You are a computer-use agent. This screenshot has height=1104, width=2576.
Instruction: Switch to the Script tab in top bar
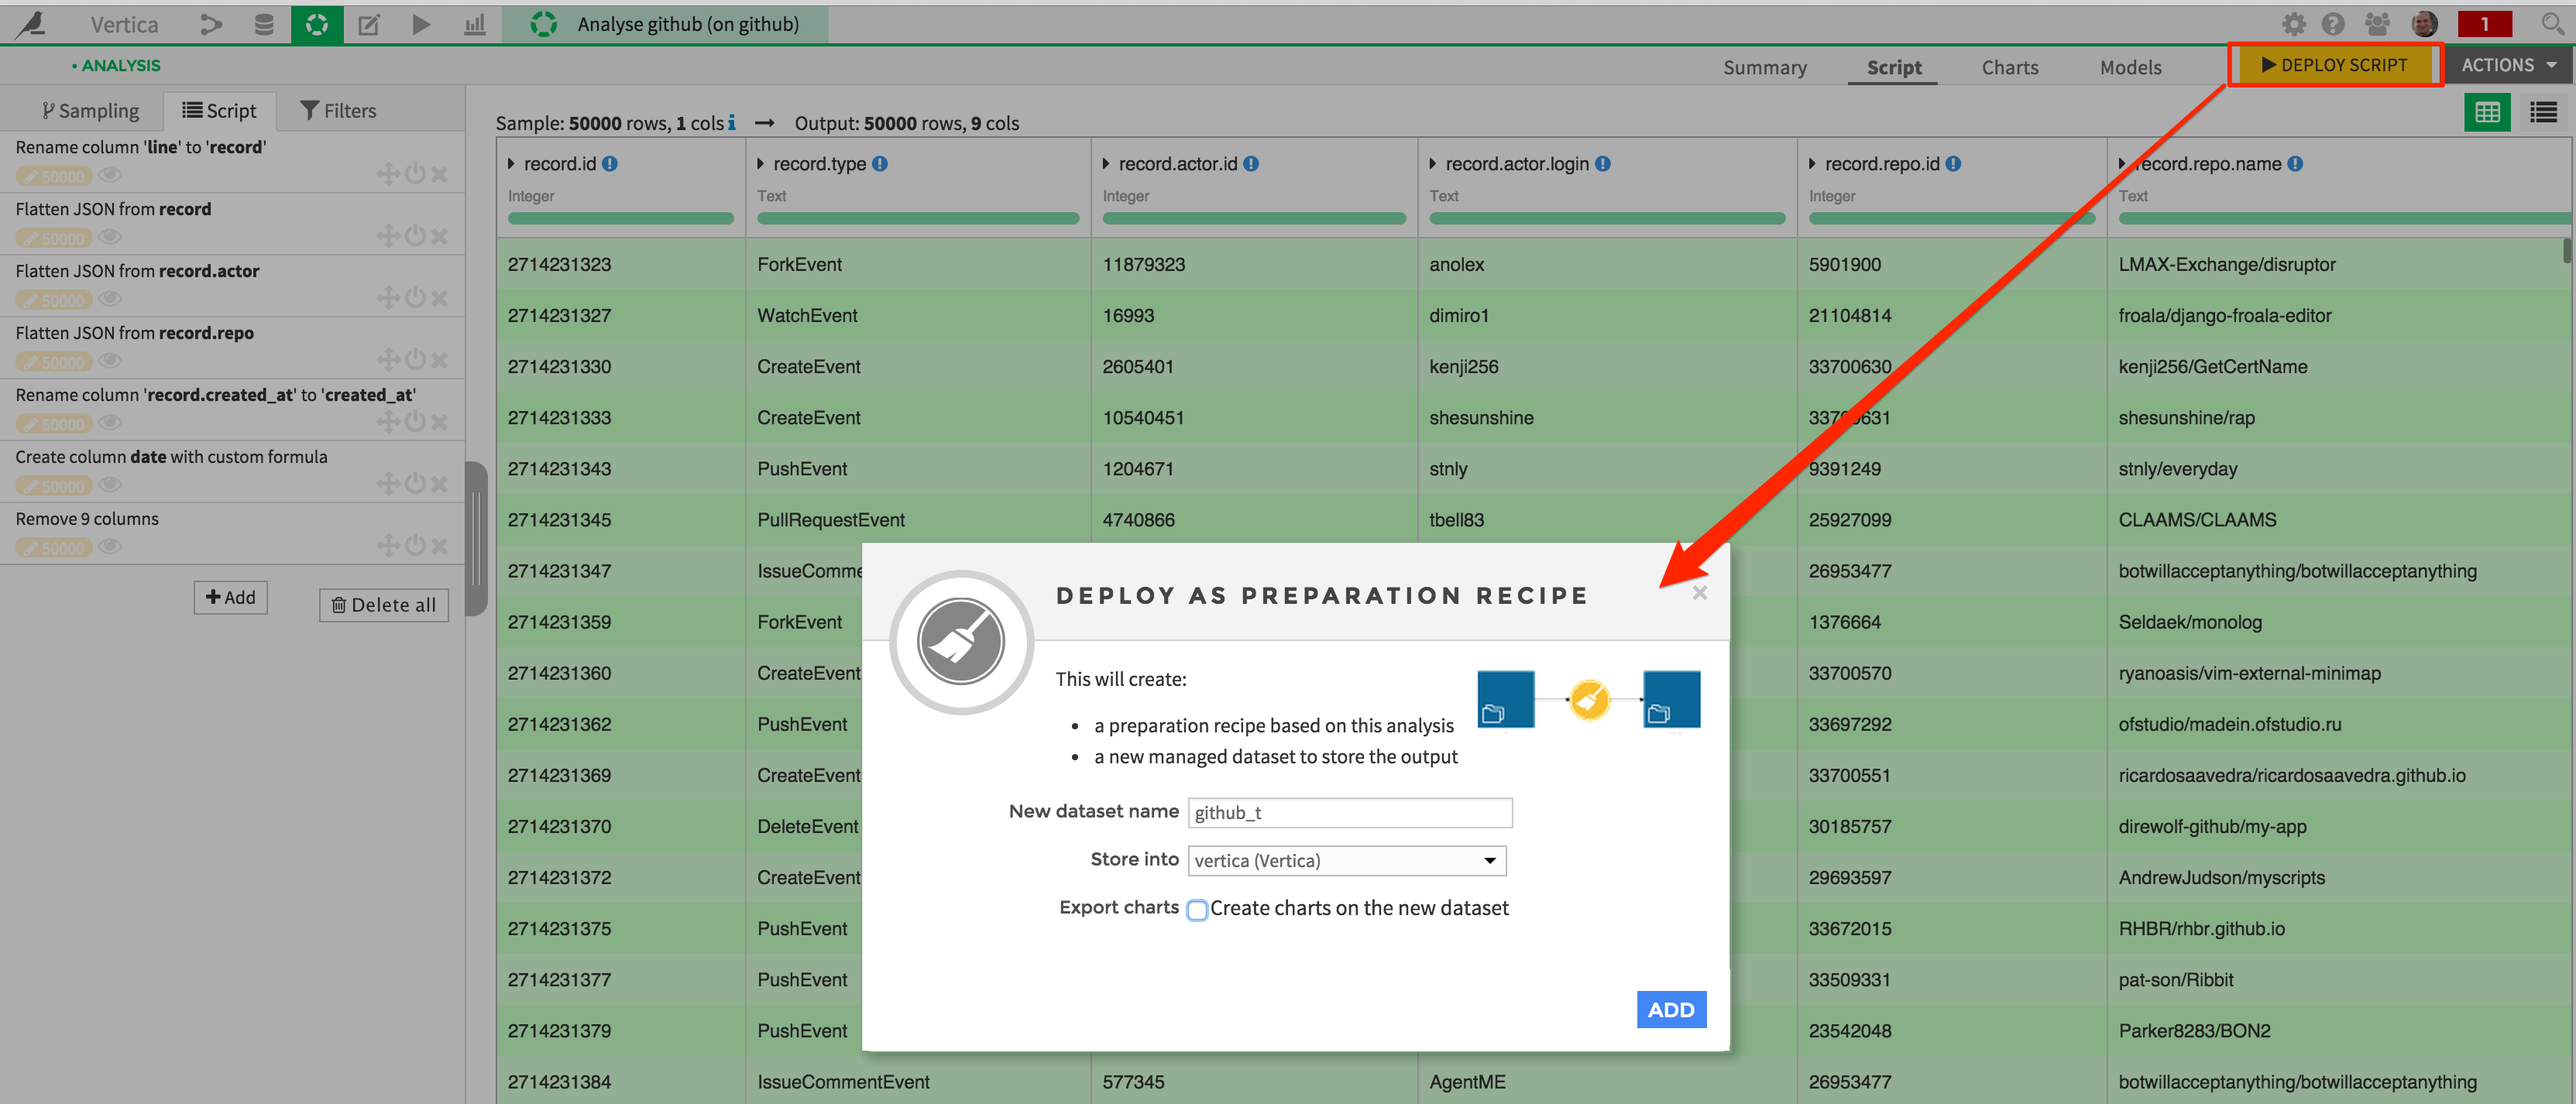pos(1894,67)
